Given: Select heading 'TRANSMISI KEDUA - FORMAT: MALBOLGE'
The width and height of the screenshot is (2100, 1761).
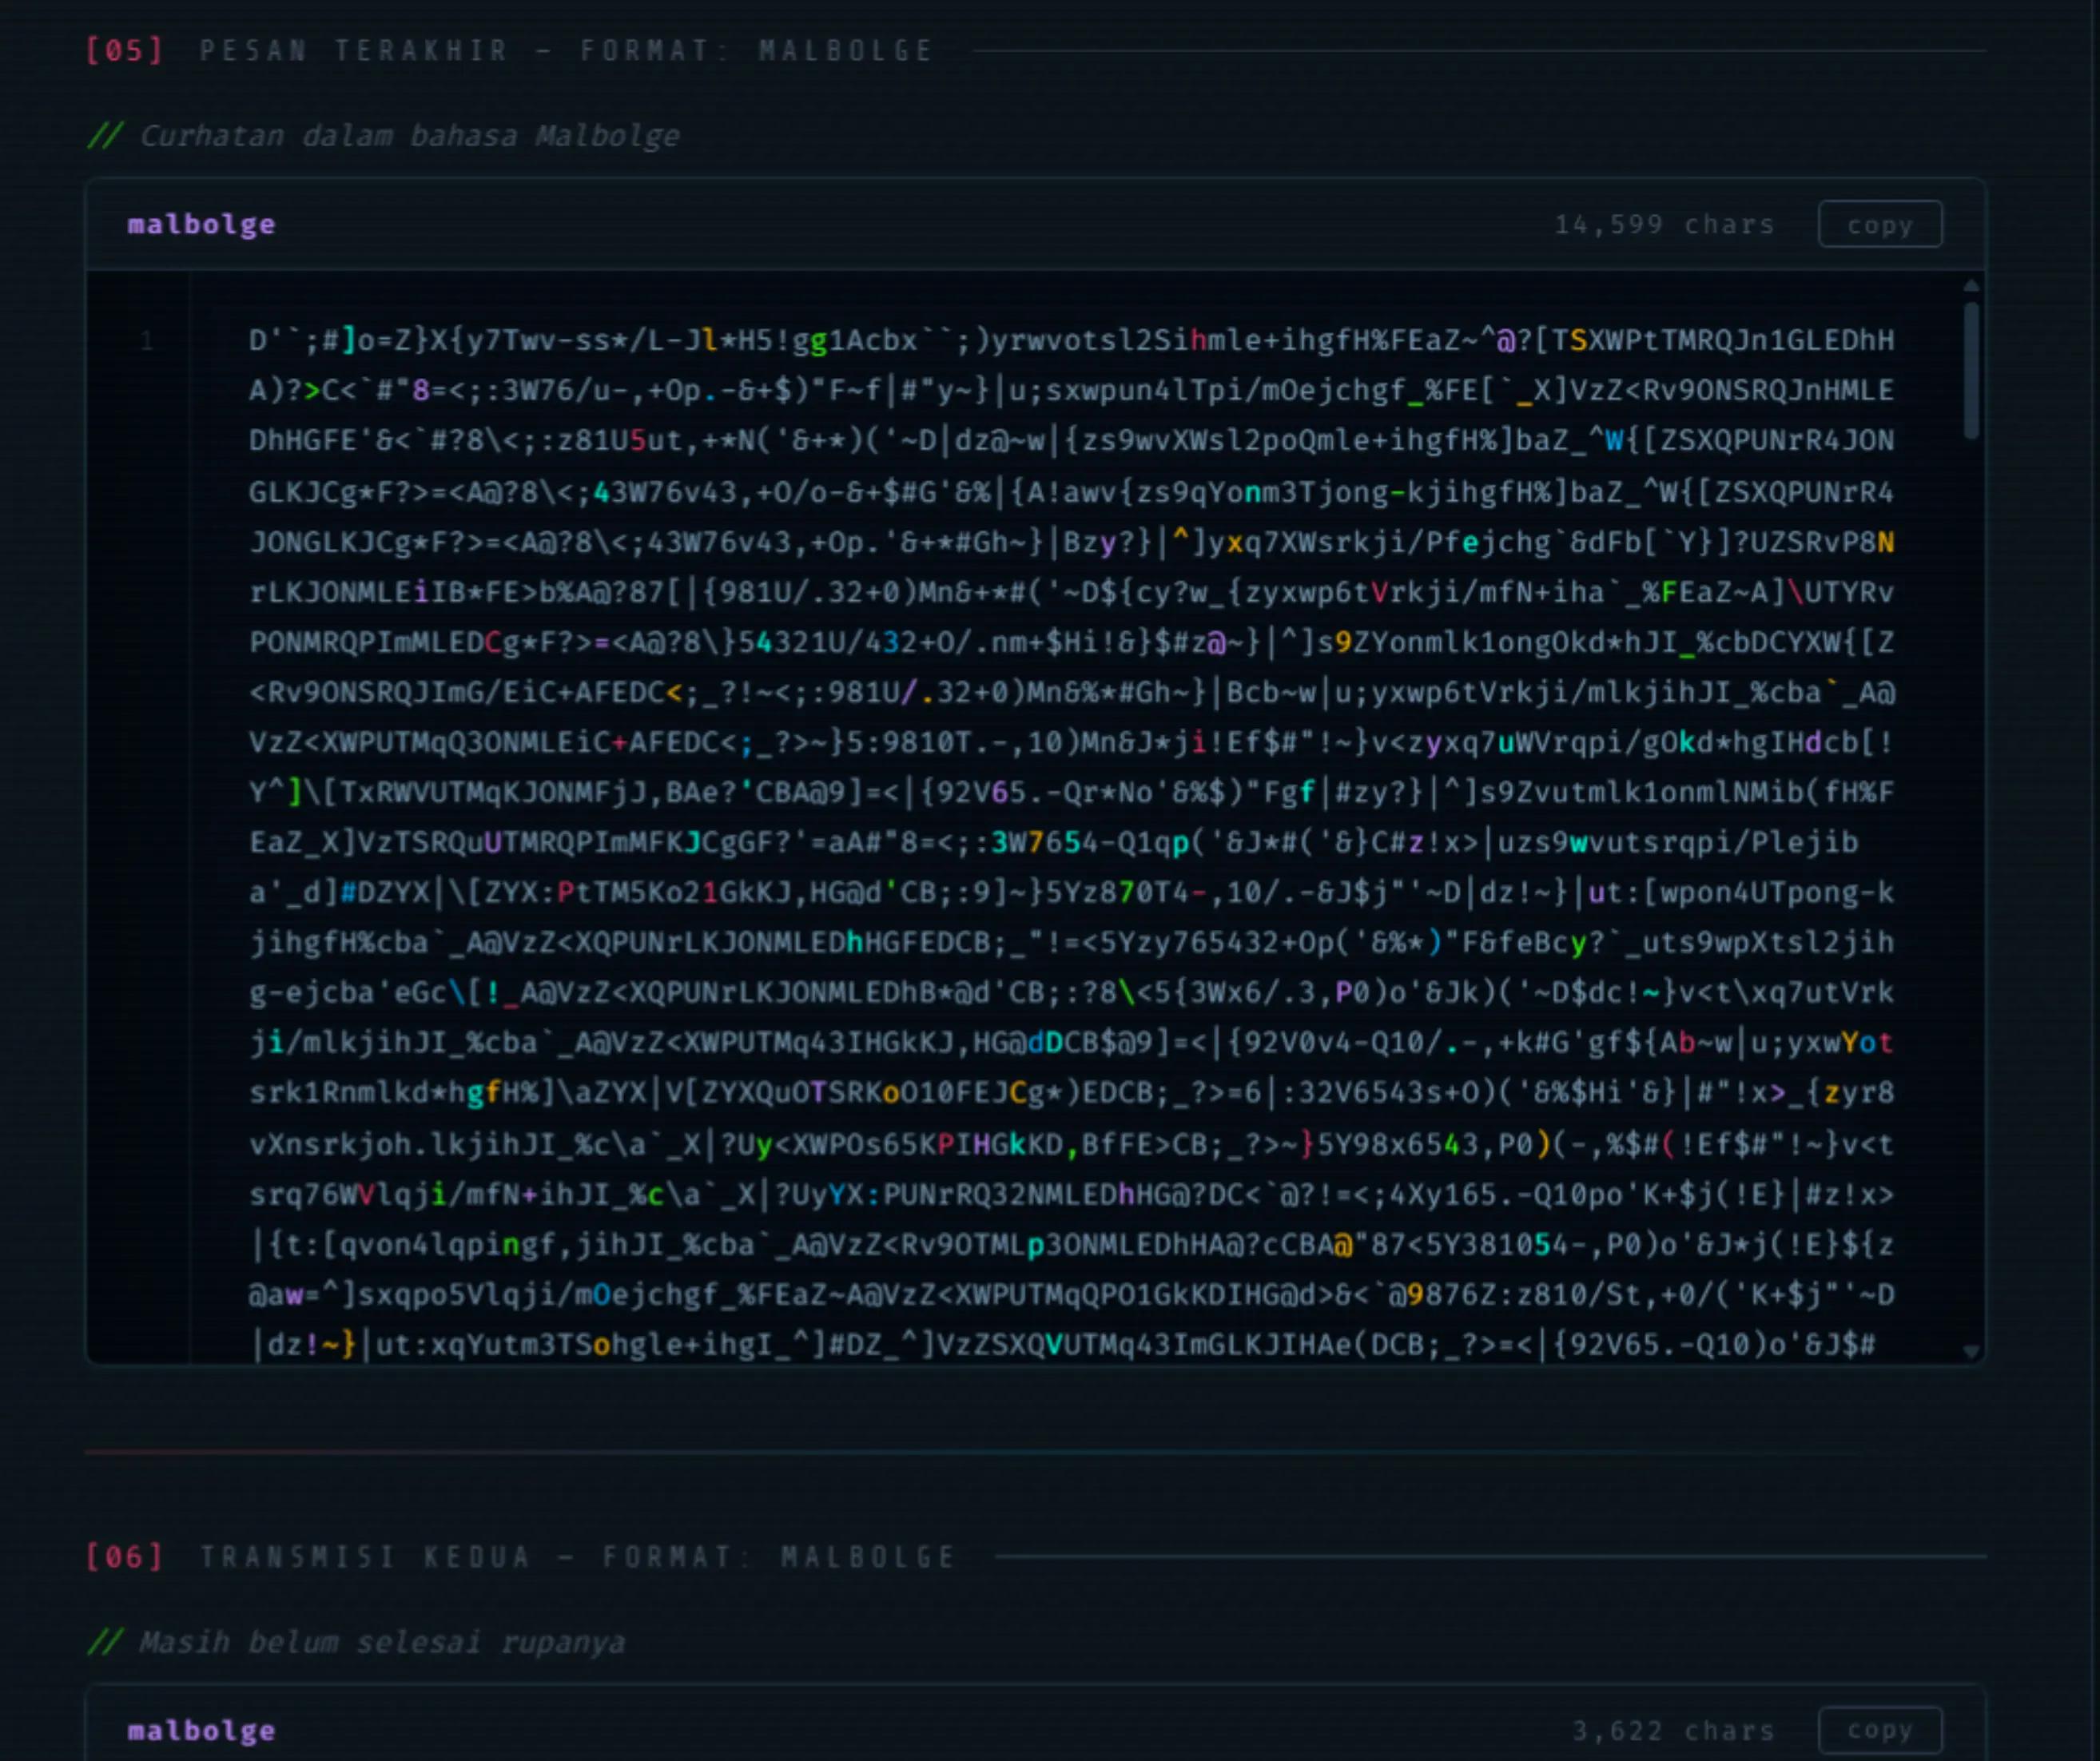Looking at the screenshot, I should pyautogui.click(x=578, y=1556).
